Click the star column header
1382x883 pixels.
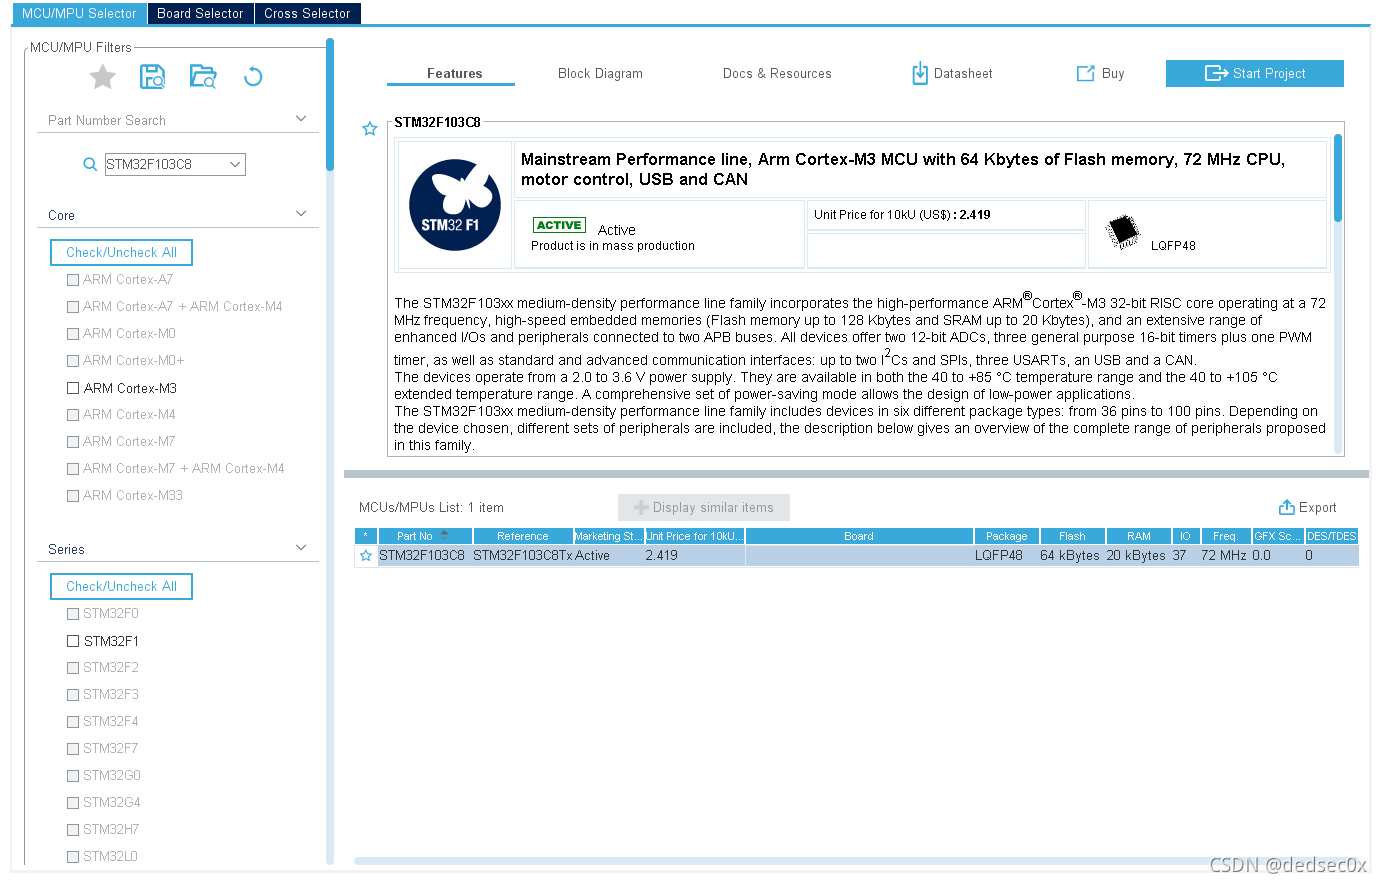pos(366,536)
